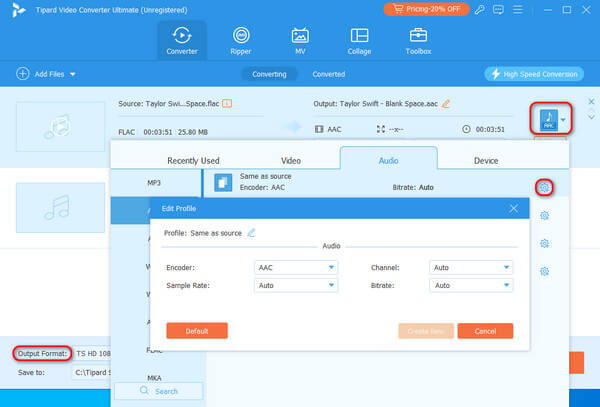Select the first file thumbnail

click(x=60, y=127)
